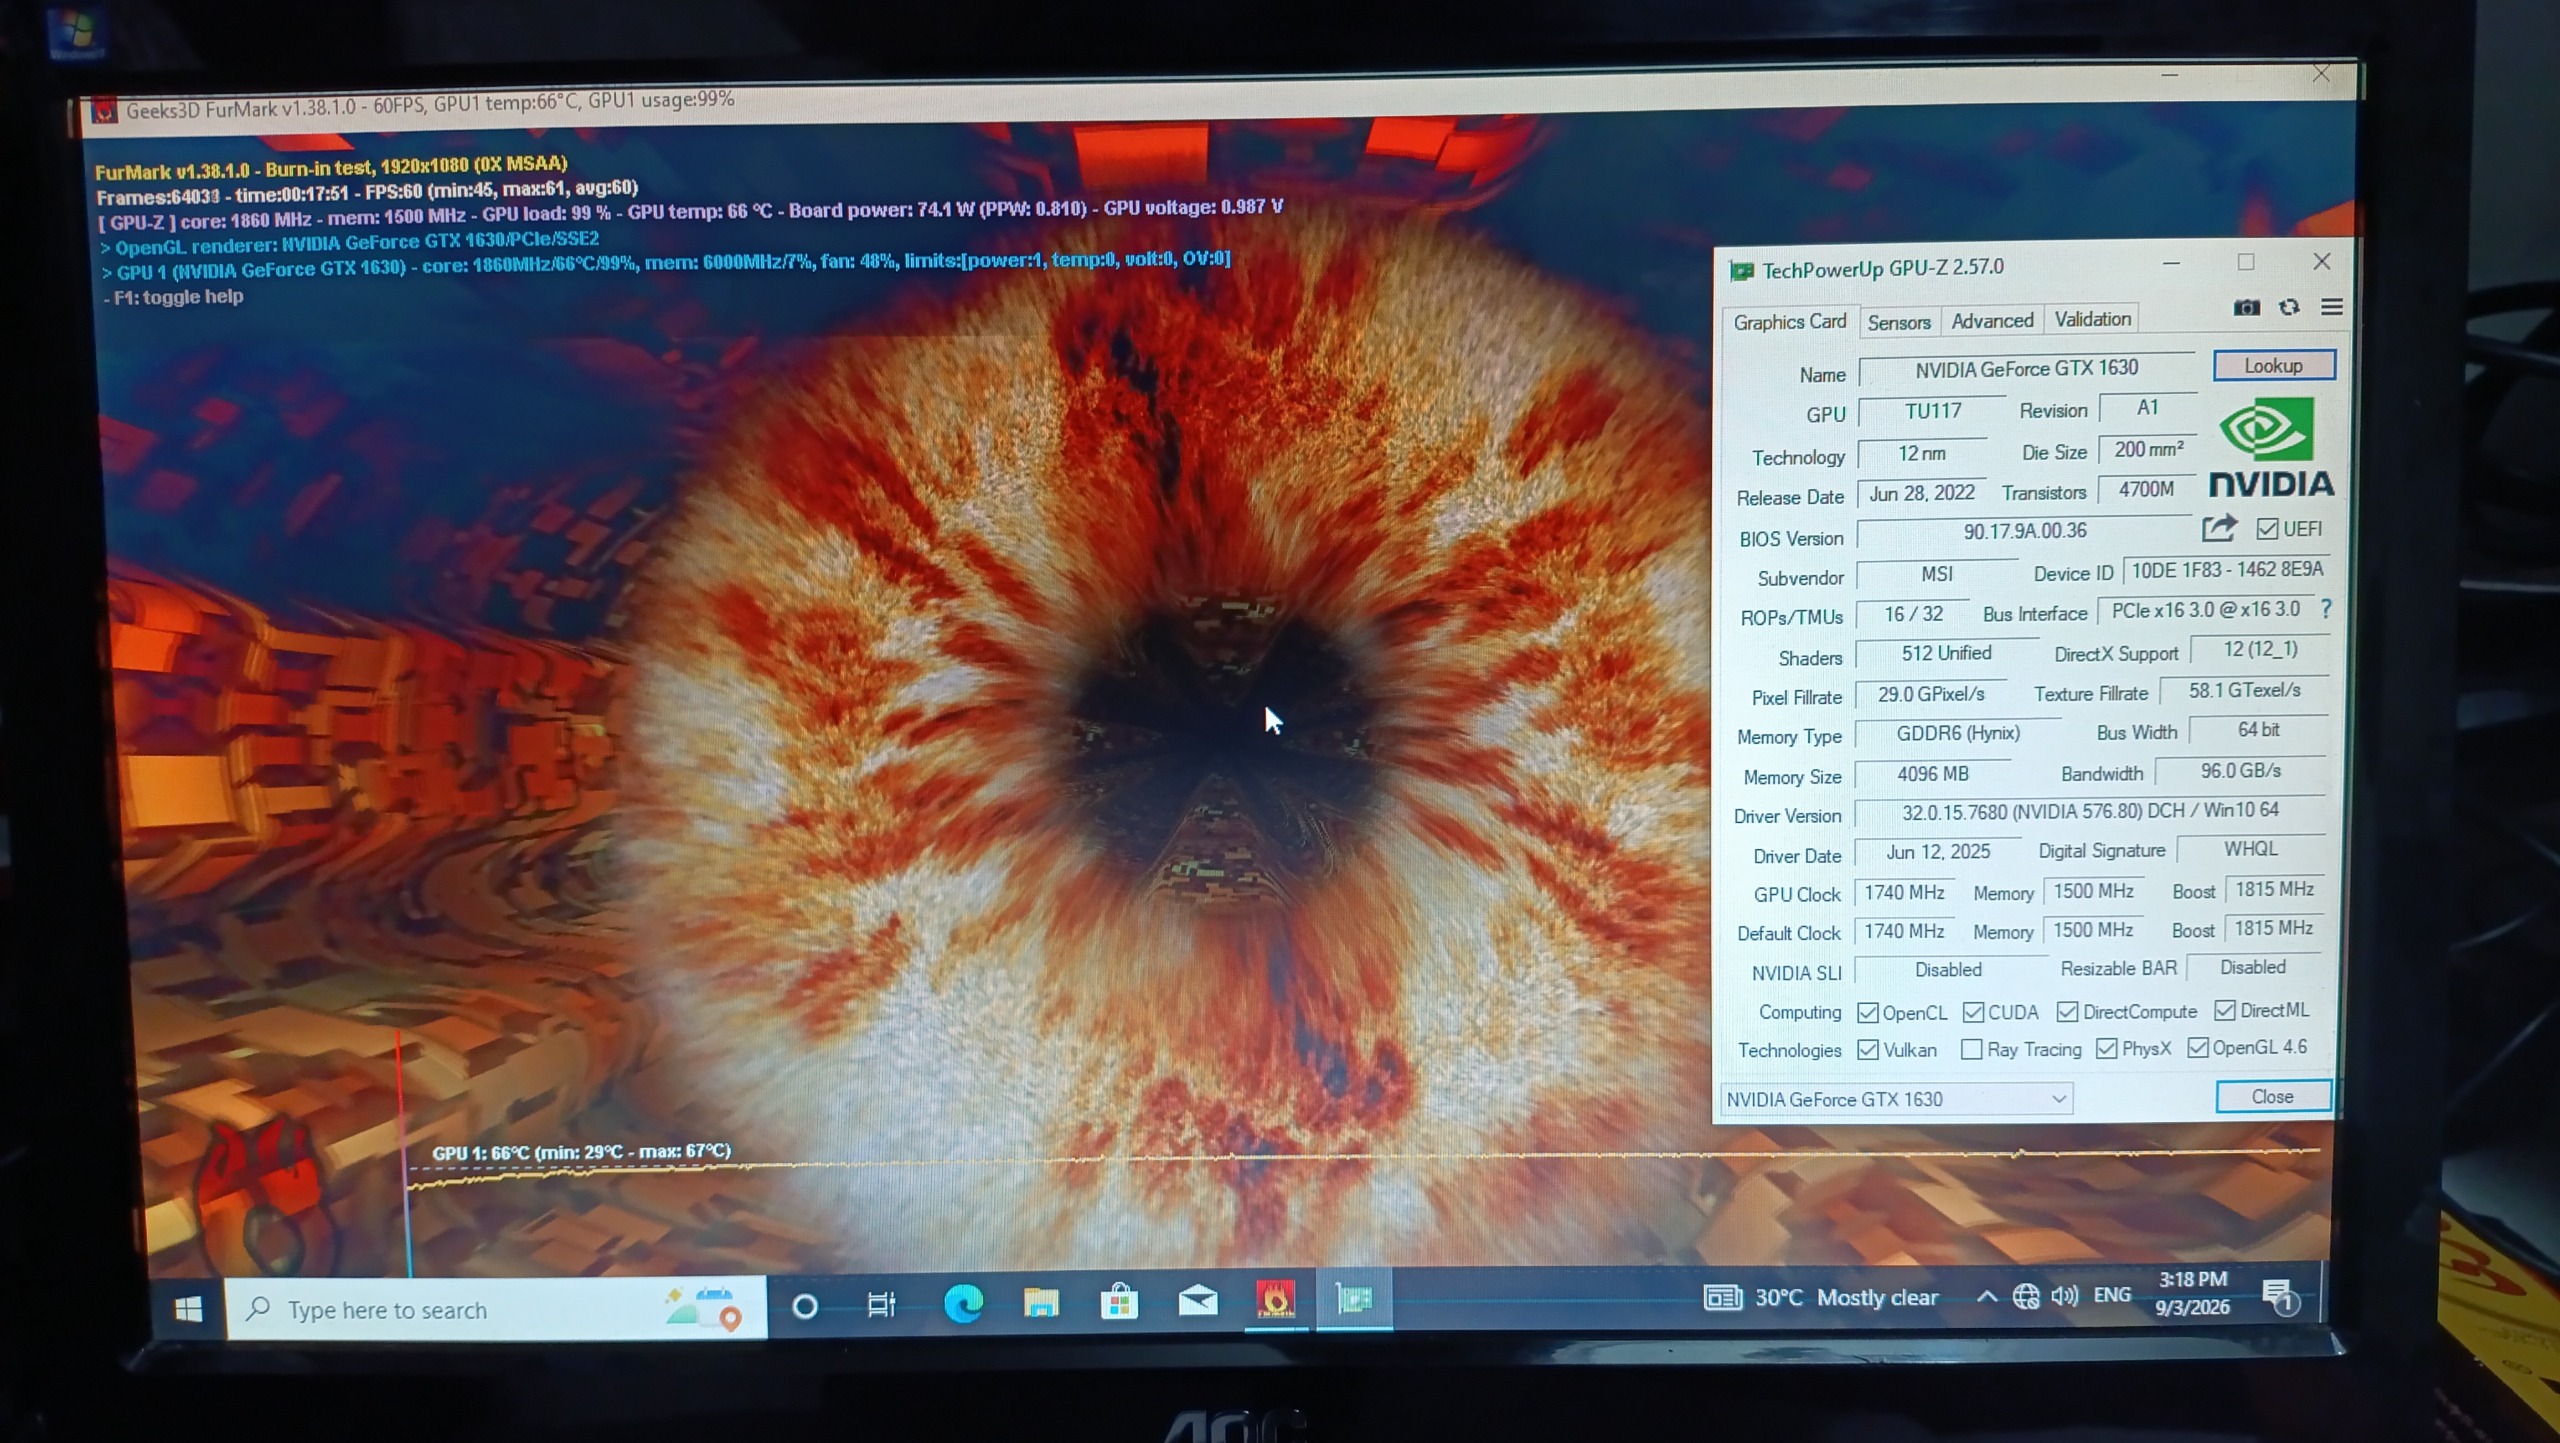2560x1443 pixels.
Task: Switch to the Advanced tab
Action: tap(1992, 321)
